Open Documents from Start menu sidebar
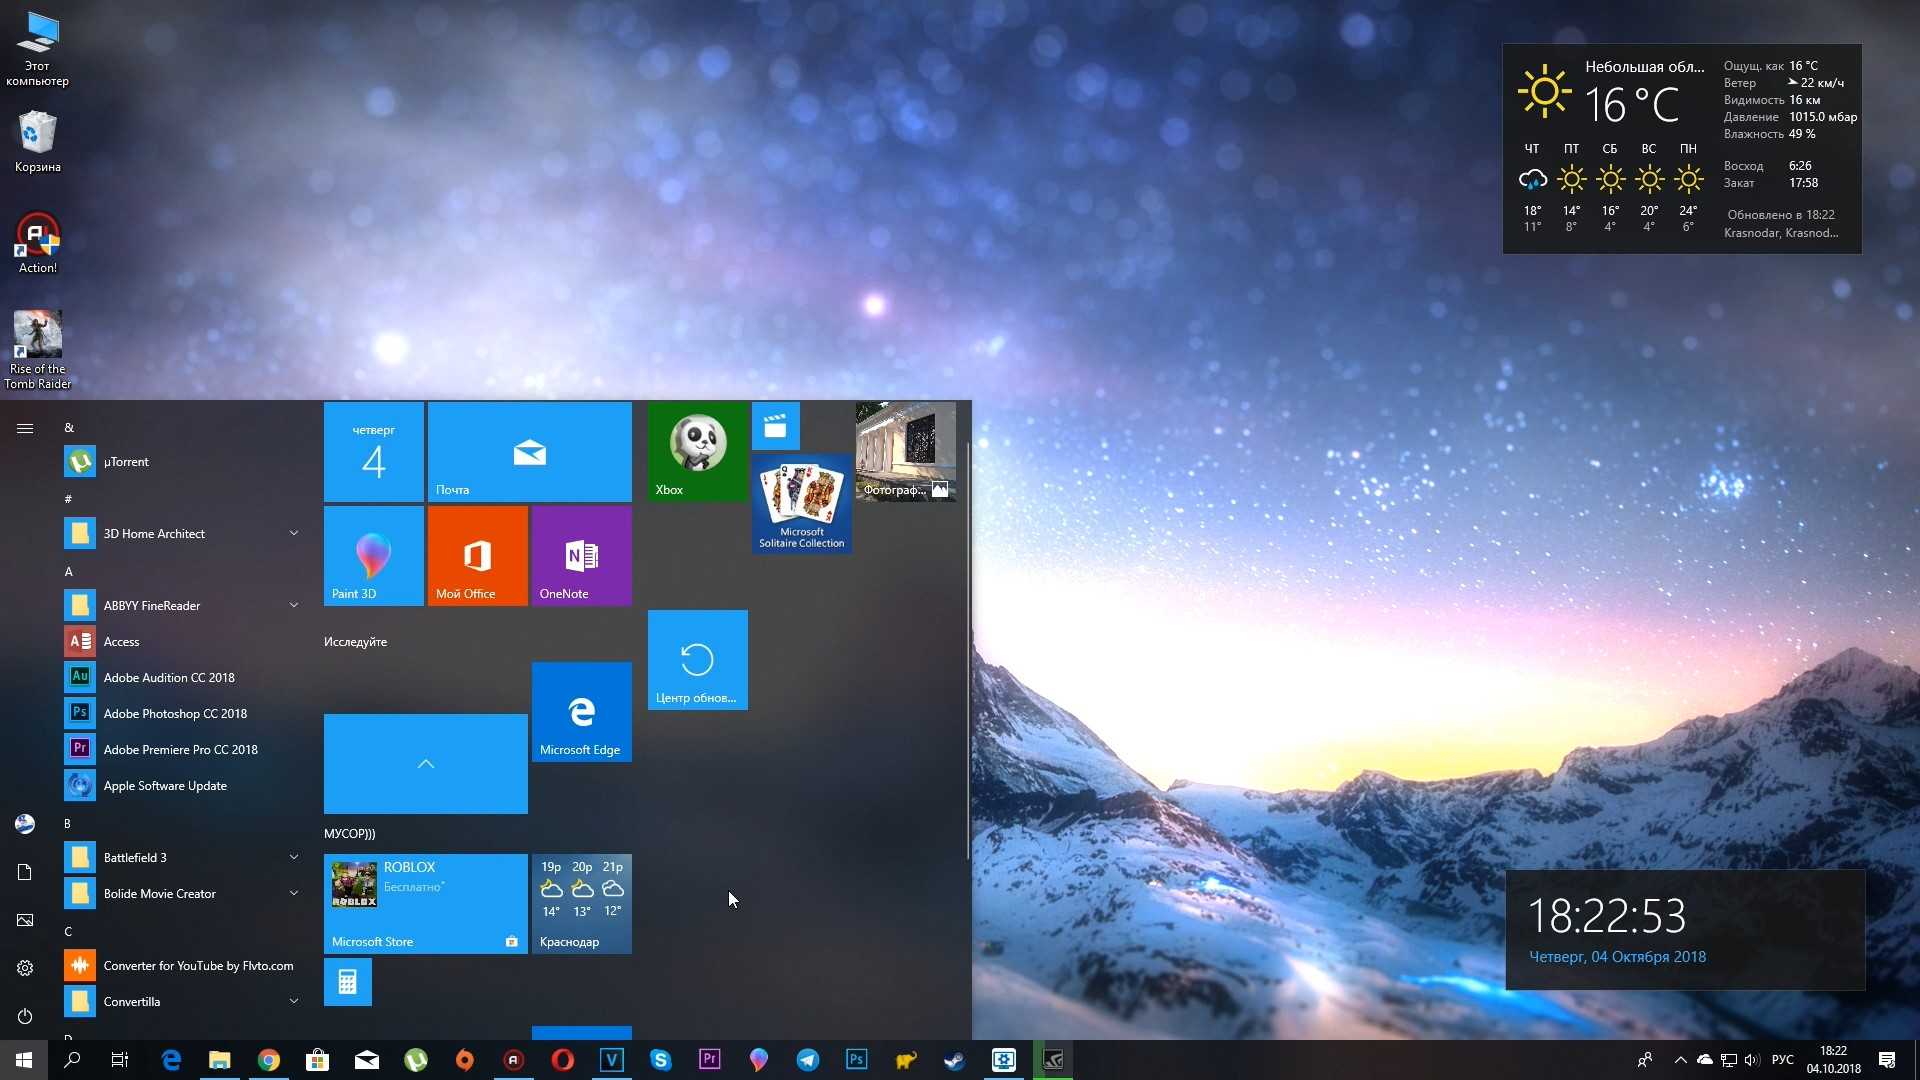The width and height of the screenshot is (1920, 1080). coord(25,872)
